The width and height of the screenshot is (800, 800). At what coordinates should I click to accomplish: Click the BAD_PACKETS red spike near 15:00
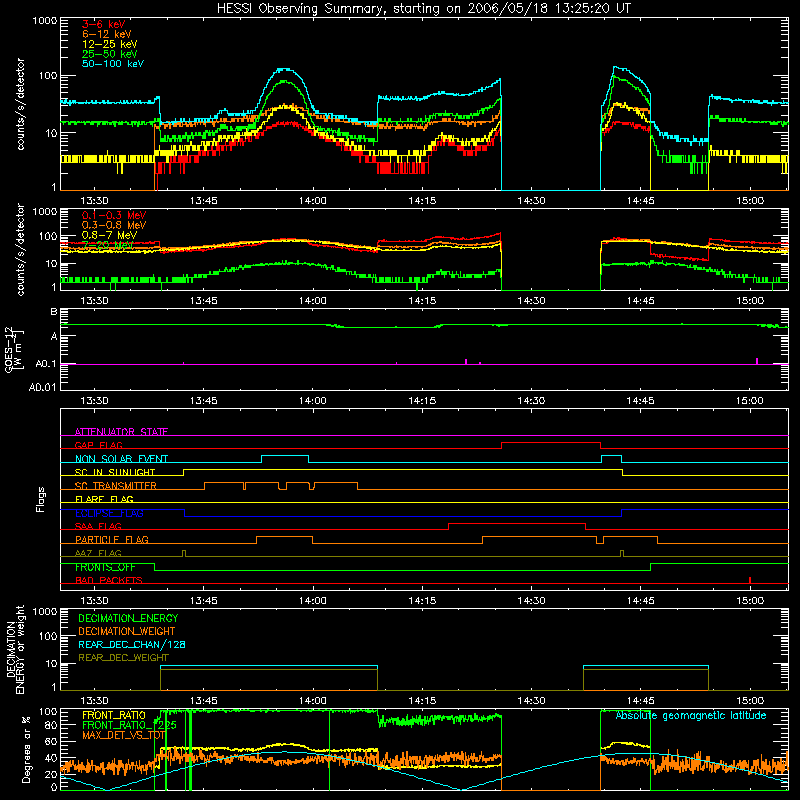(x=749, y=580)
